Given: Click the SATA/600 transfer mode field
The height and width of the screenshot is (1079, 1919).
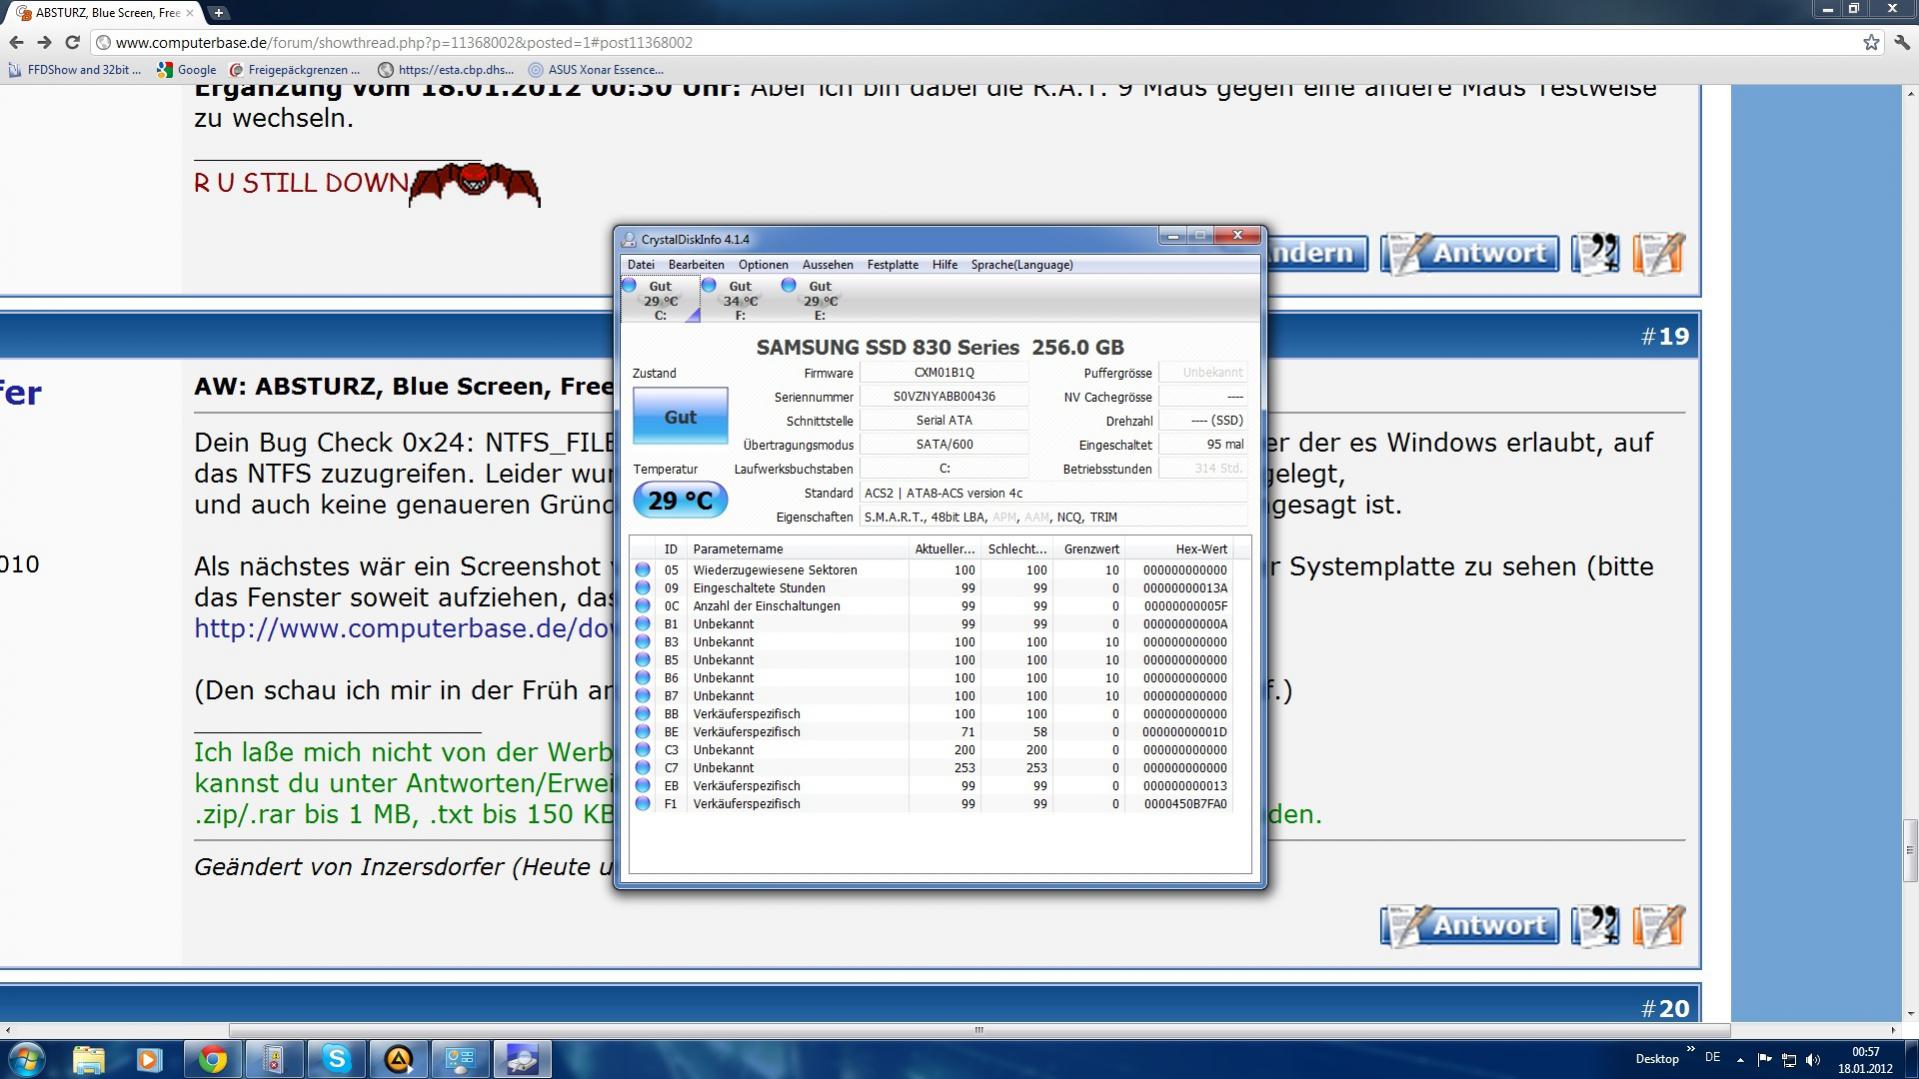Looking at the screenshot, I should (x=944, y=445).
